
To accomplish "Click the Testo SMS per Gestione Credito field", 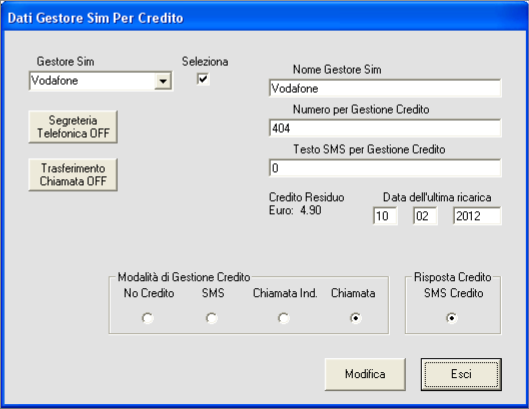I will tap(385, 168).
